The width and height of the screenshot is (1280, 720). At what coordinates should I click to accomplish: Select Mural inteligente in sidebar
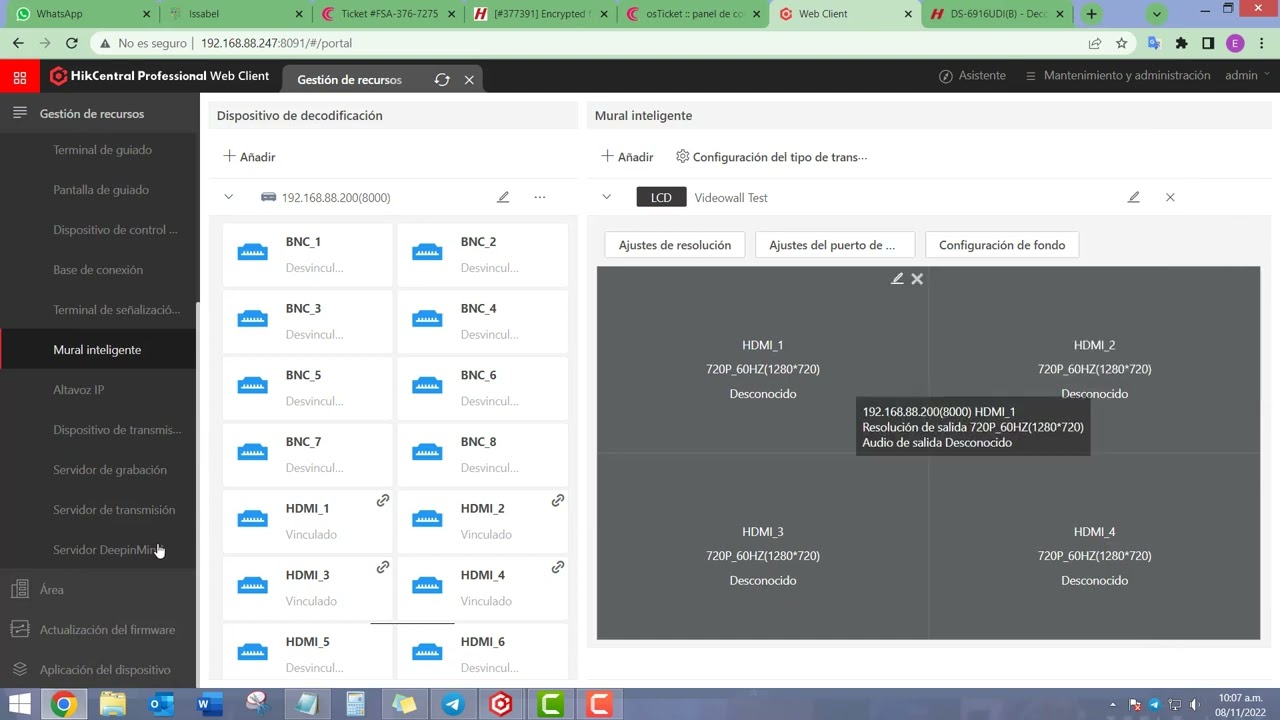click(x=98, y=350)
